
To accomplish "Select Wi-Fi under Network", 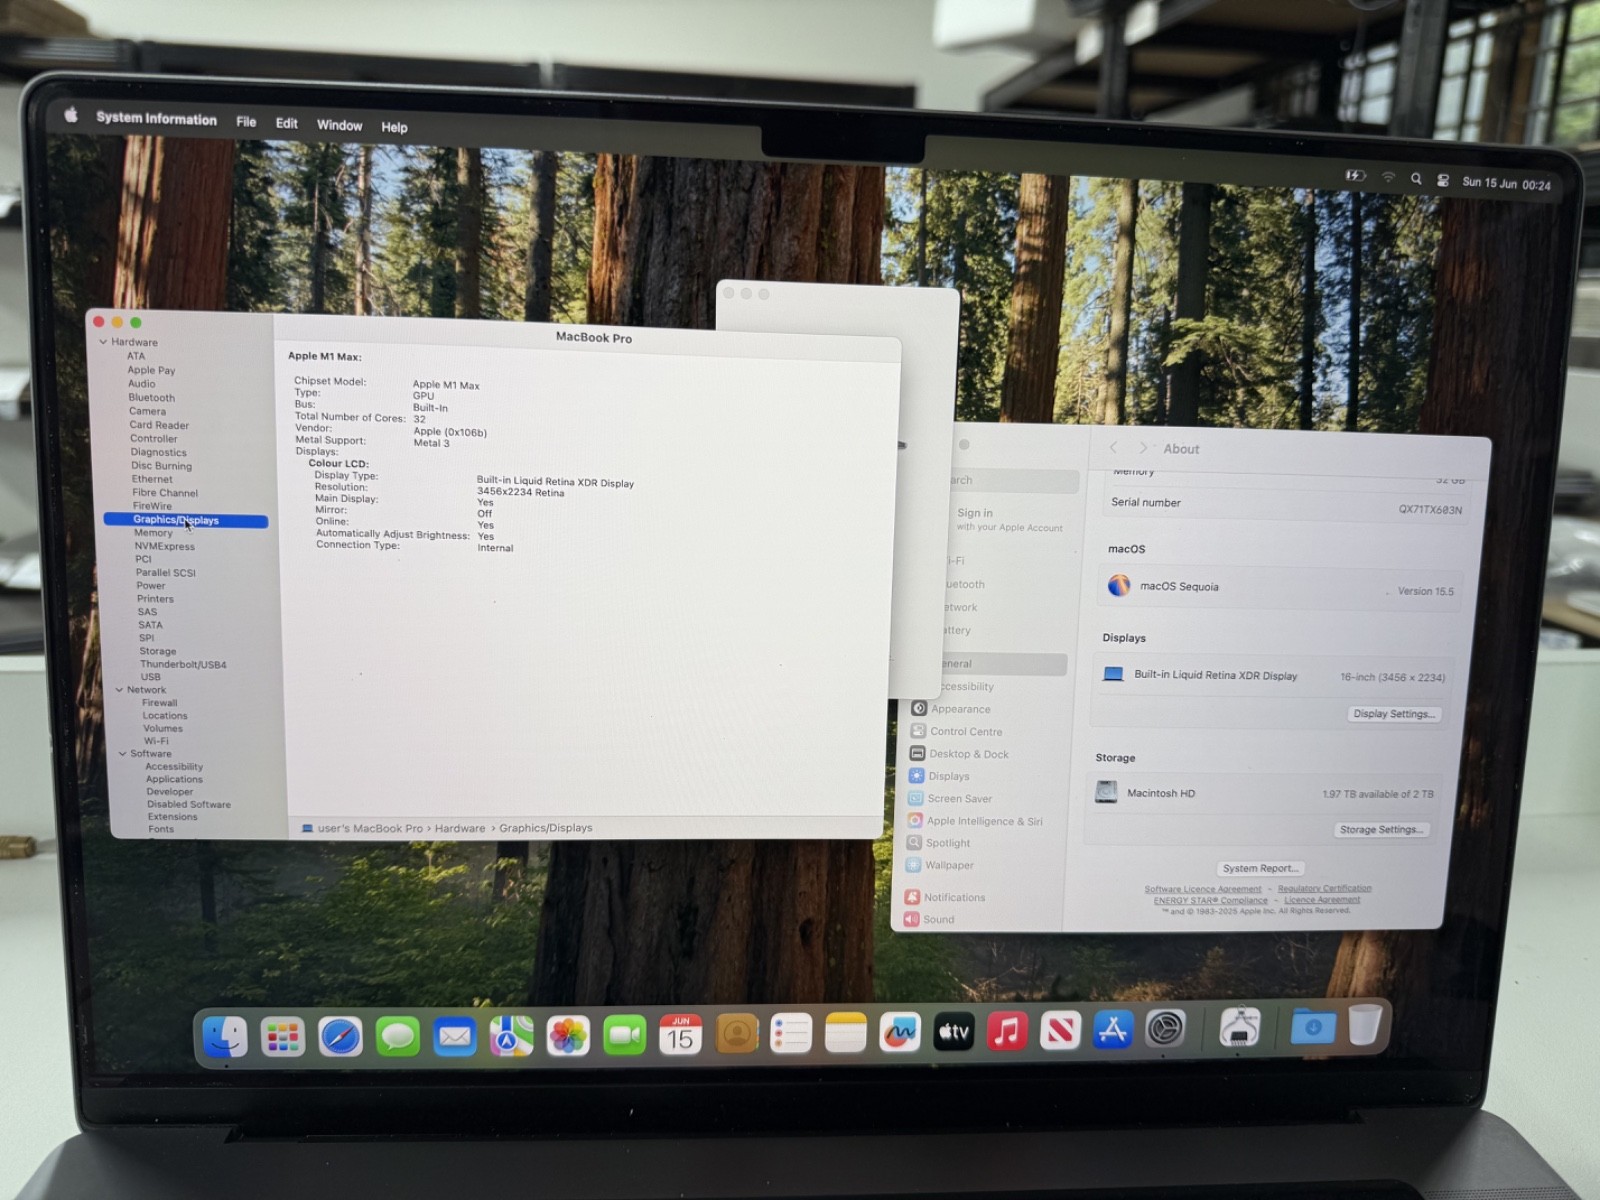I will pyautogui.click(x=156, y=741).
